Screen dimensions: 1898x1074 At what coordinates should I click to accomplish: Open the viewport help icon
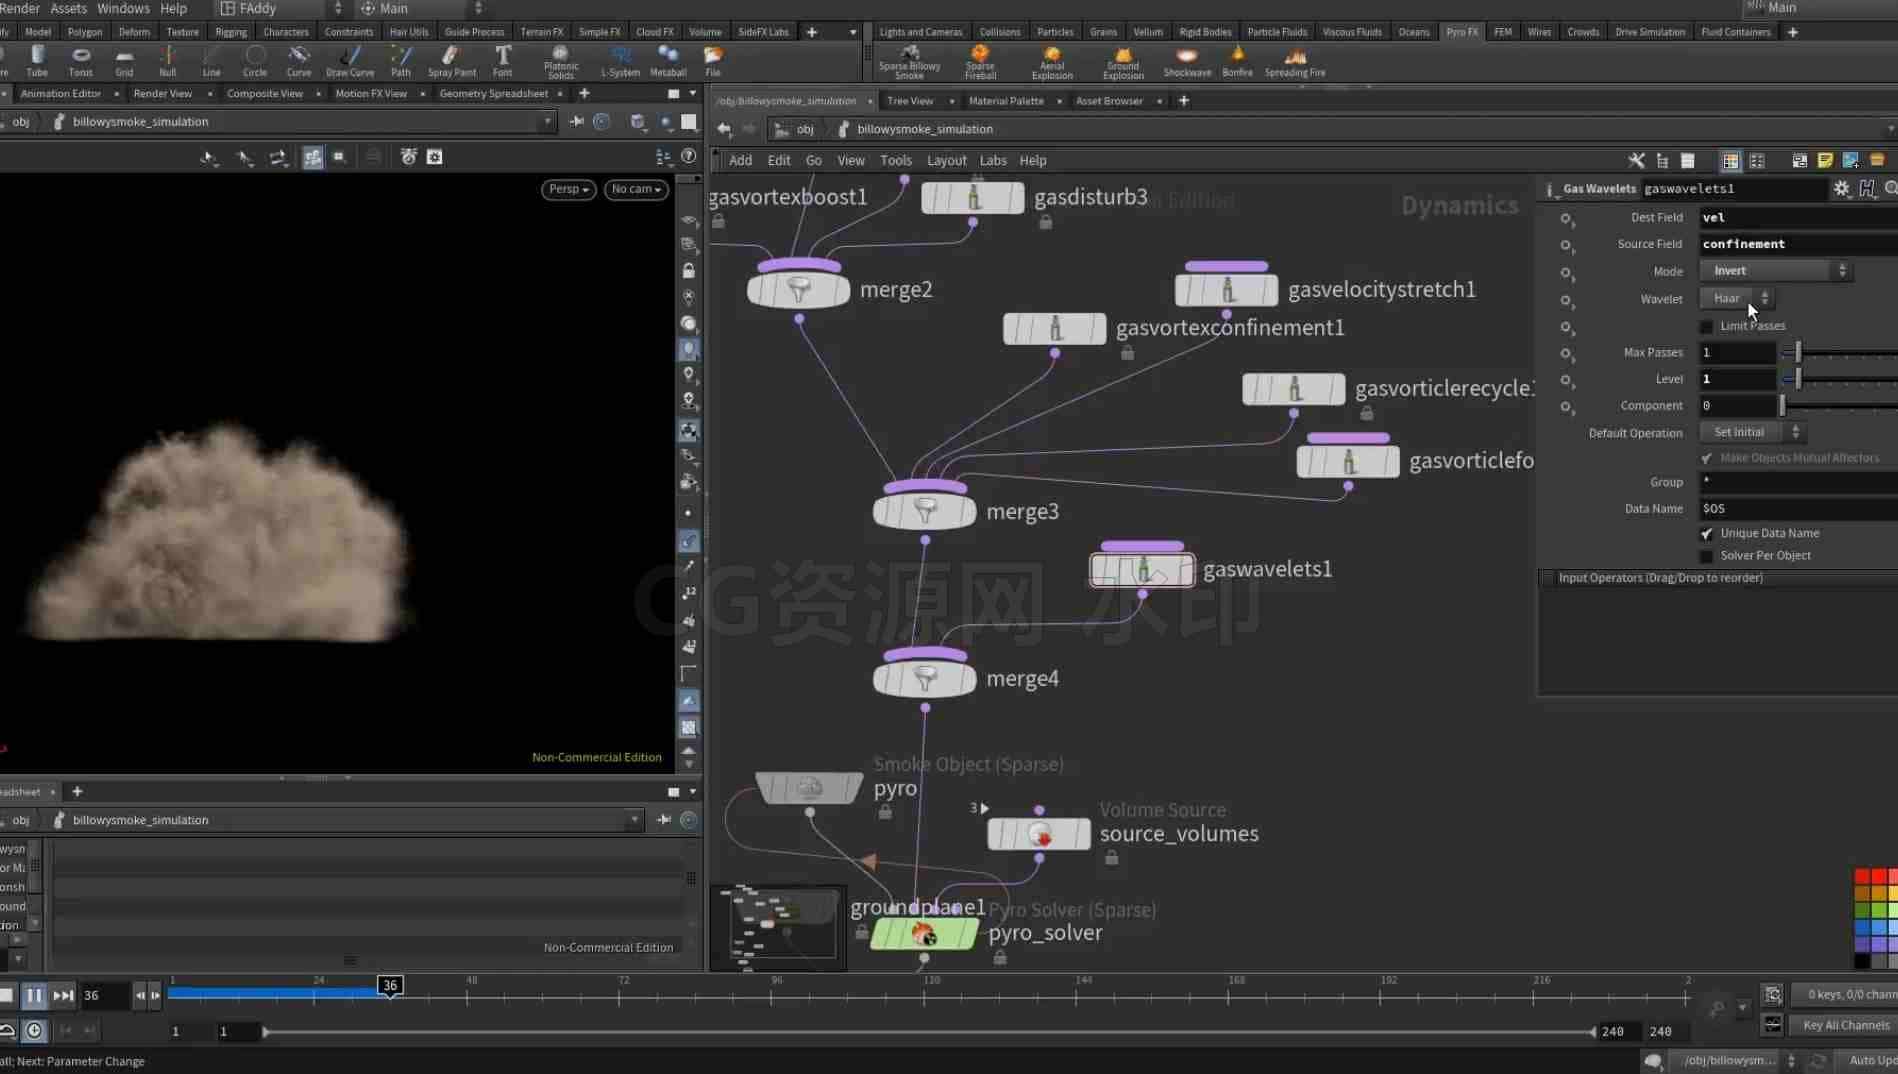(x=689, y=156)
